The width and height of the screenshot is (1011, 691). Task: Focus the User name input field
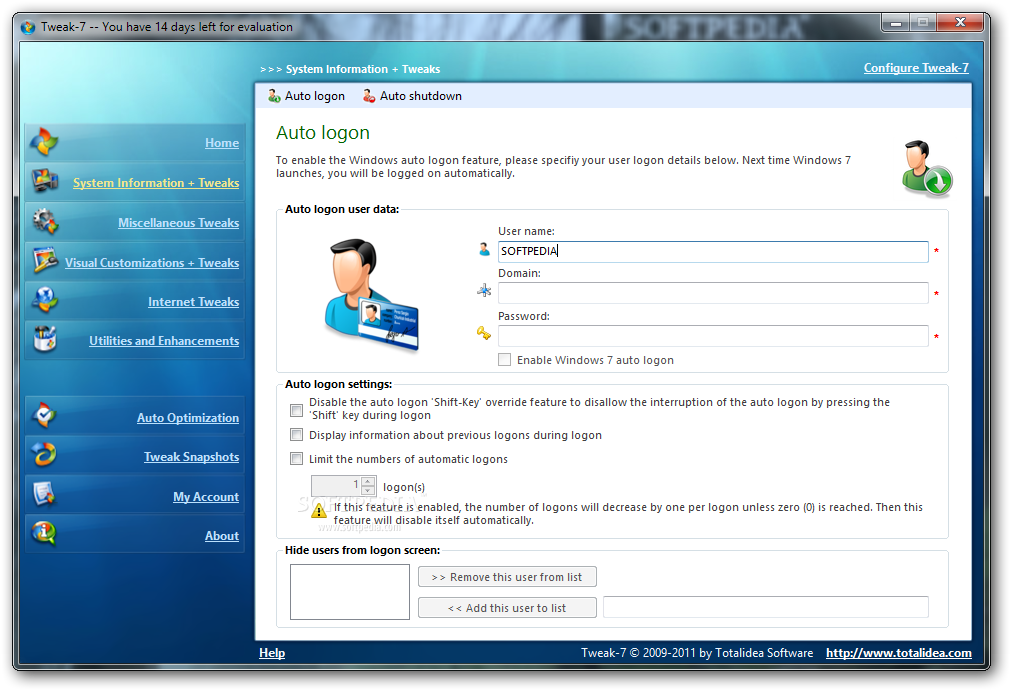tap(713, 251)
